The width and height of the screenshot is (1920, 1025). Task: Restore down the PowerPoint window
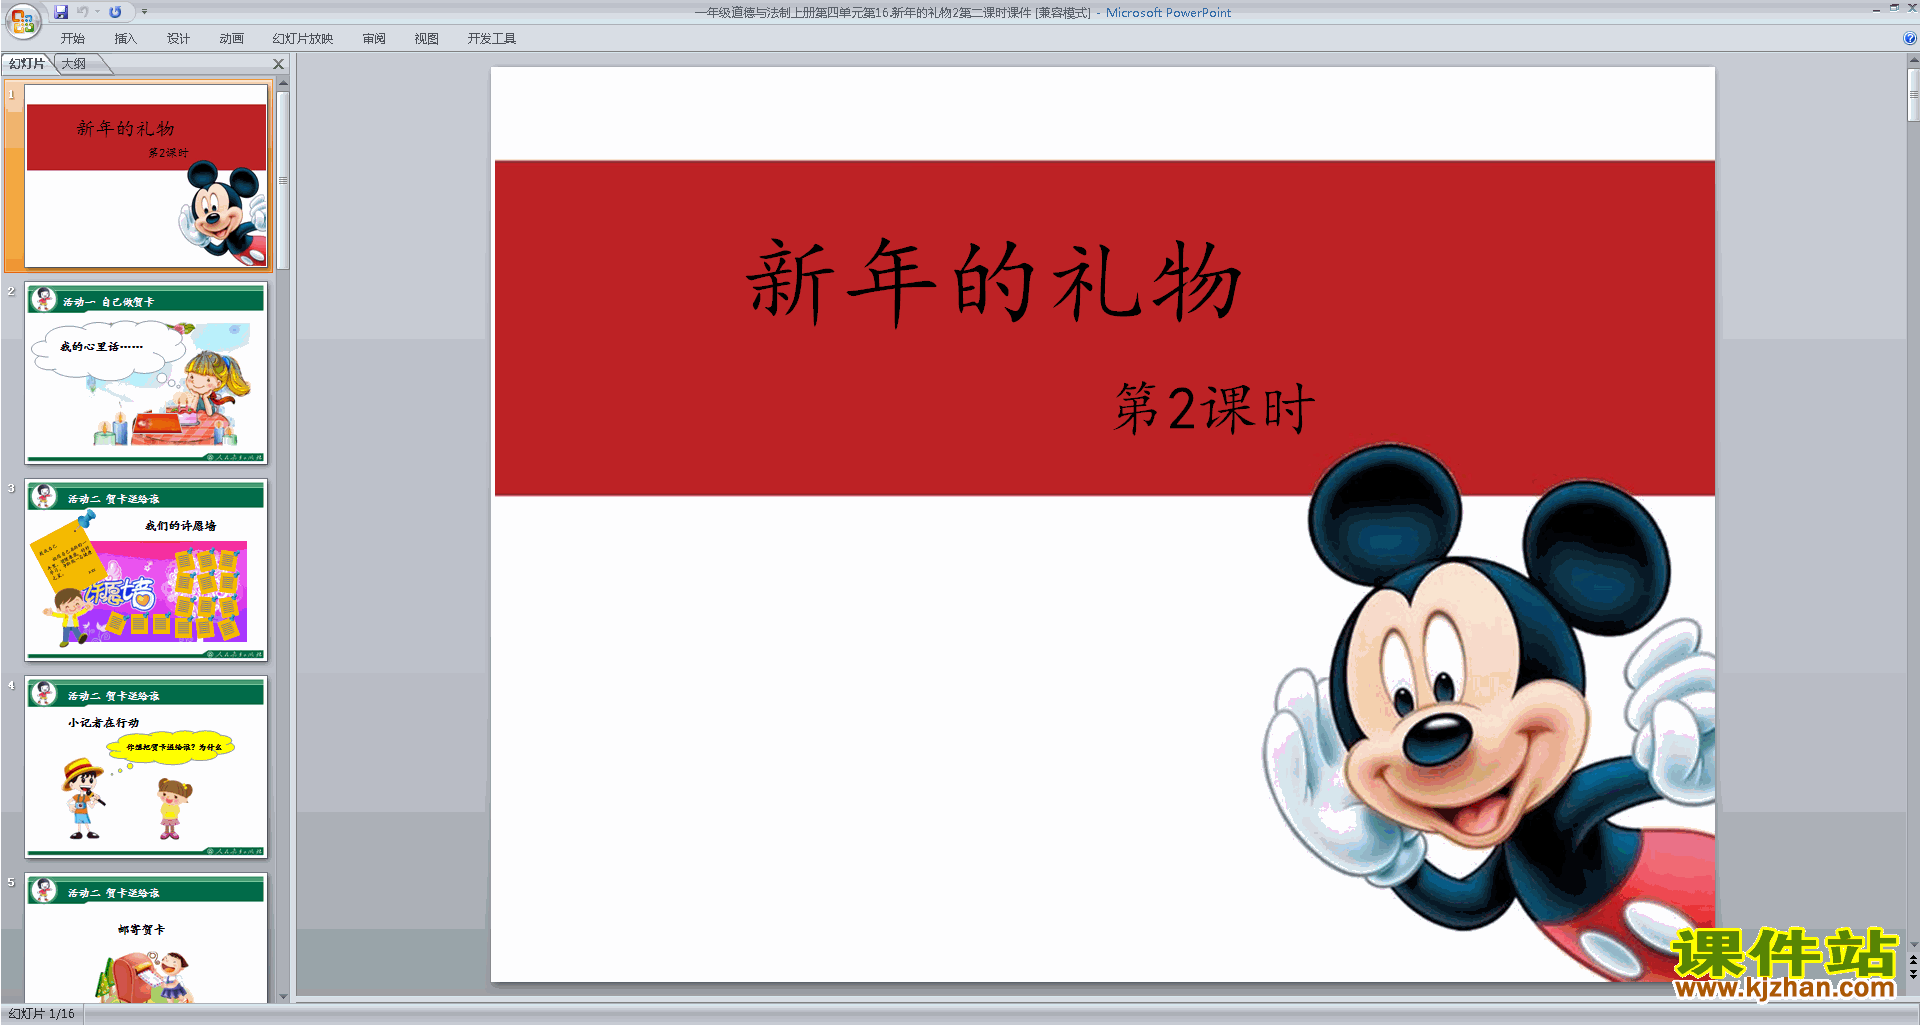tap(1894, 8)
